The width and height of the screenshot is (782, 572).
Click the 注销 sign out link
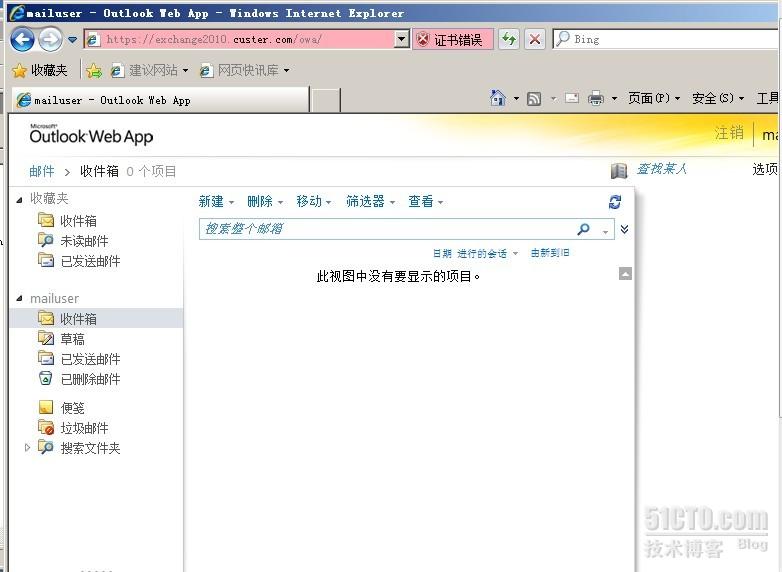pyautogui.click(x=729, y=133)
